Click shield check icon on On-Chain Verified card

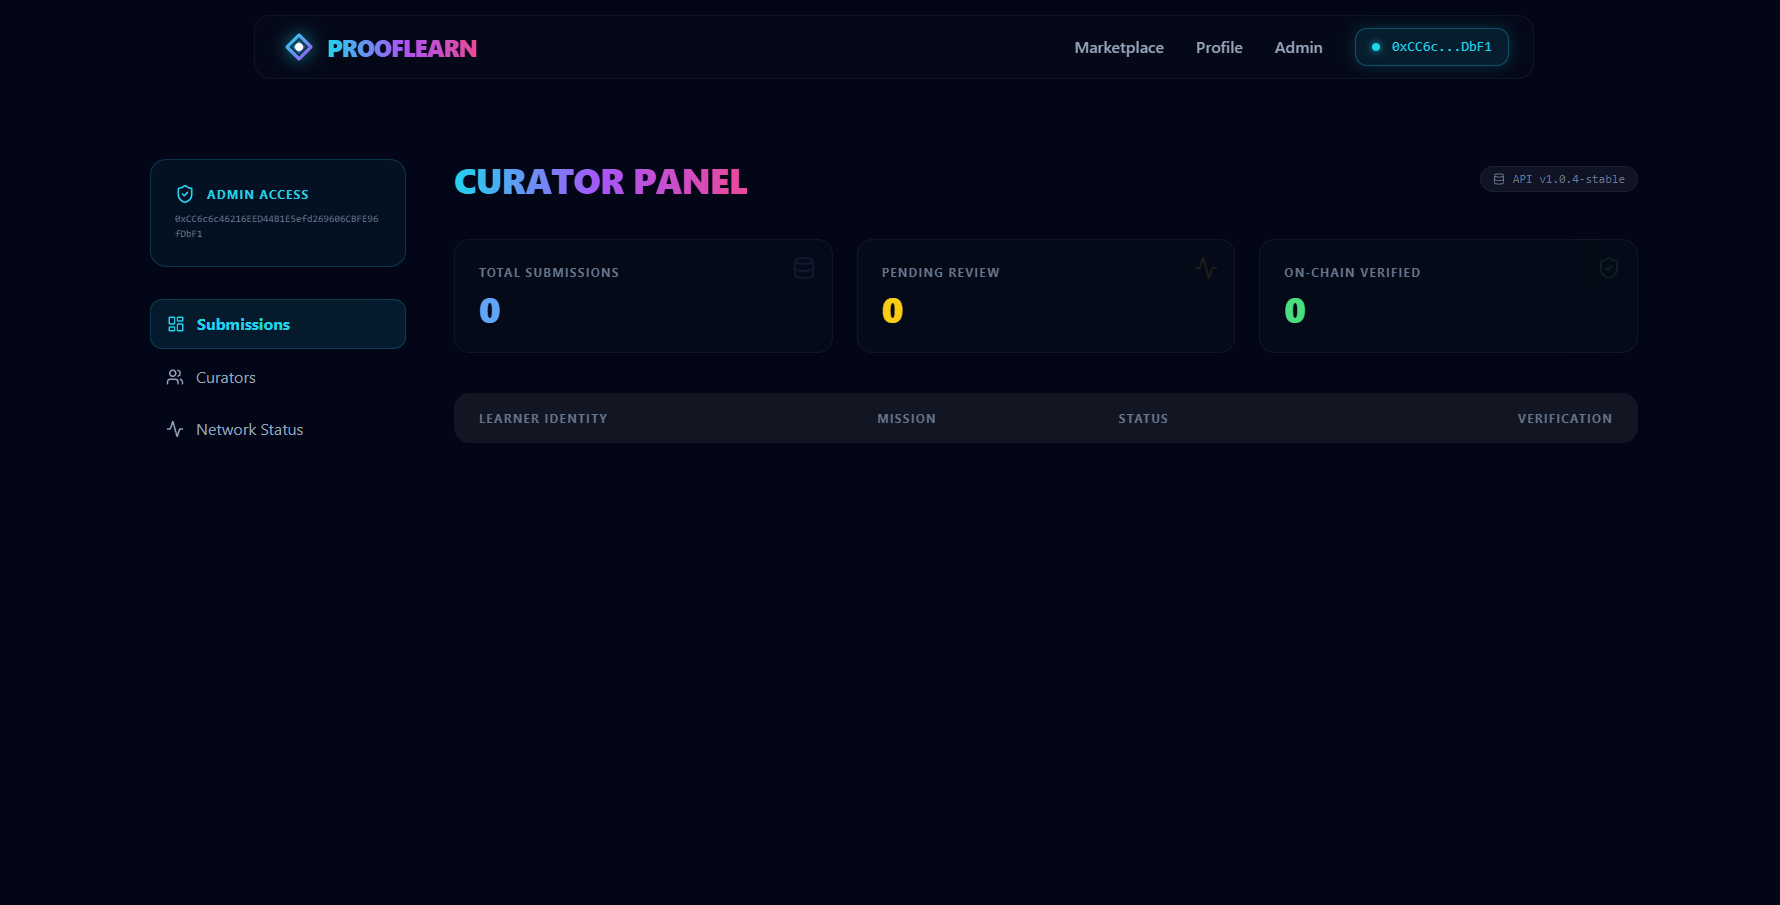click(x=1609, y=268)
